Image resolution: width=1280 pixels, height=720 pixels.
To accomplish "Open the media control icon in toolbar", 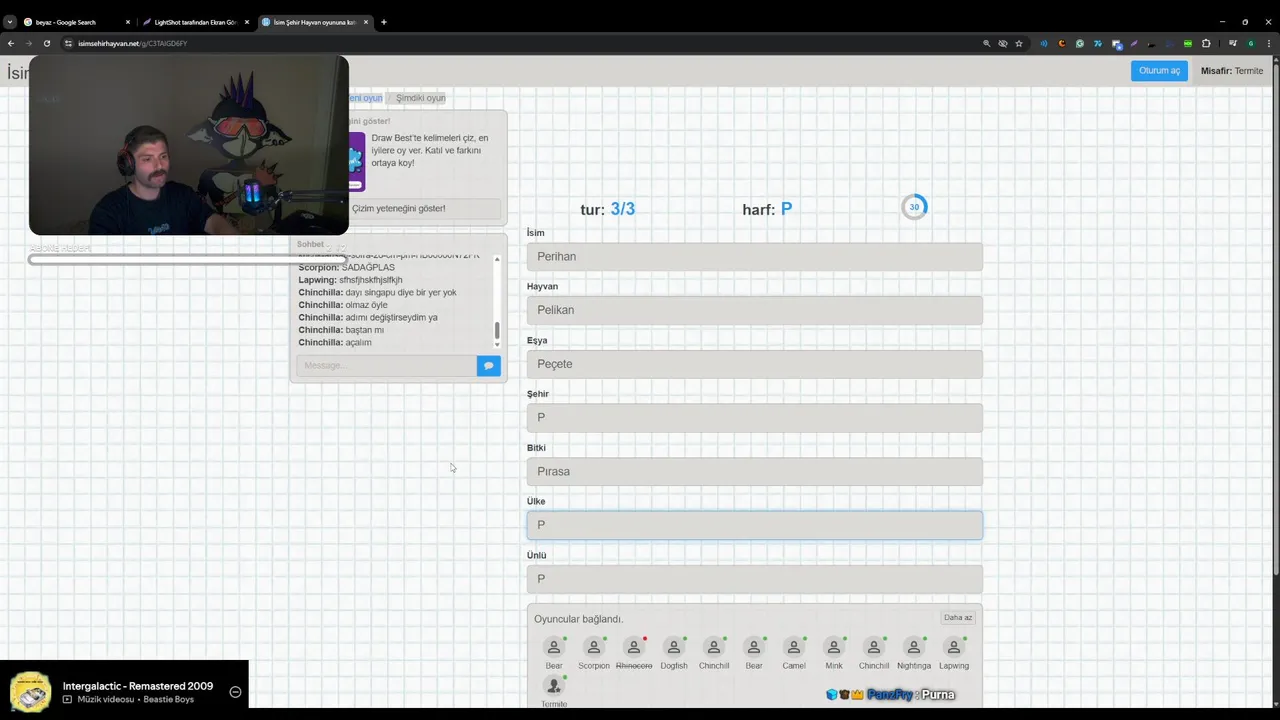I will [1233, 44].
